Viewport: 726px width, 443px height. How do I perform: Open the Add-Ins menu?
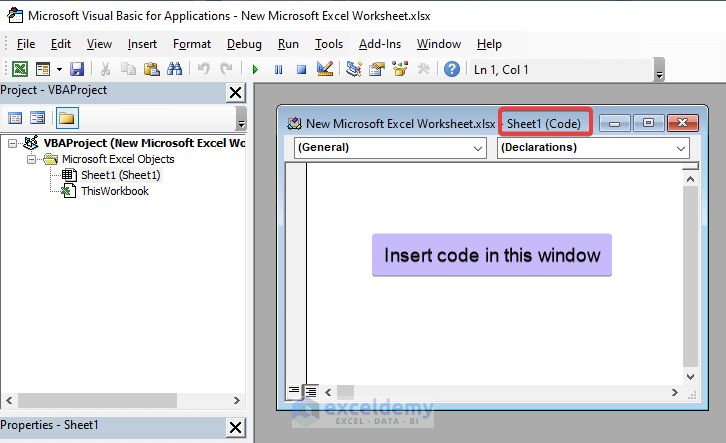coord(380,44)
